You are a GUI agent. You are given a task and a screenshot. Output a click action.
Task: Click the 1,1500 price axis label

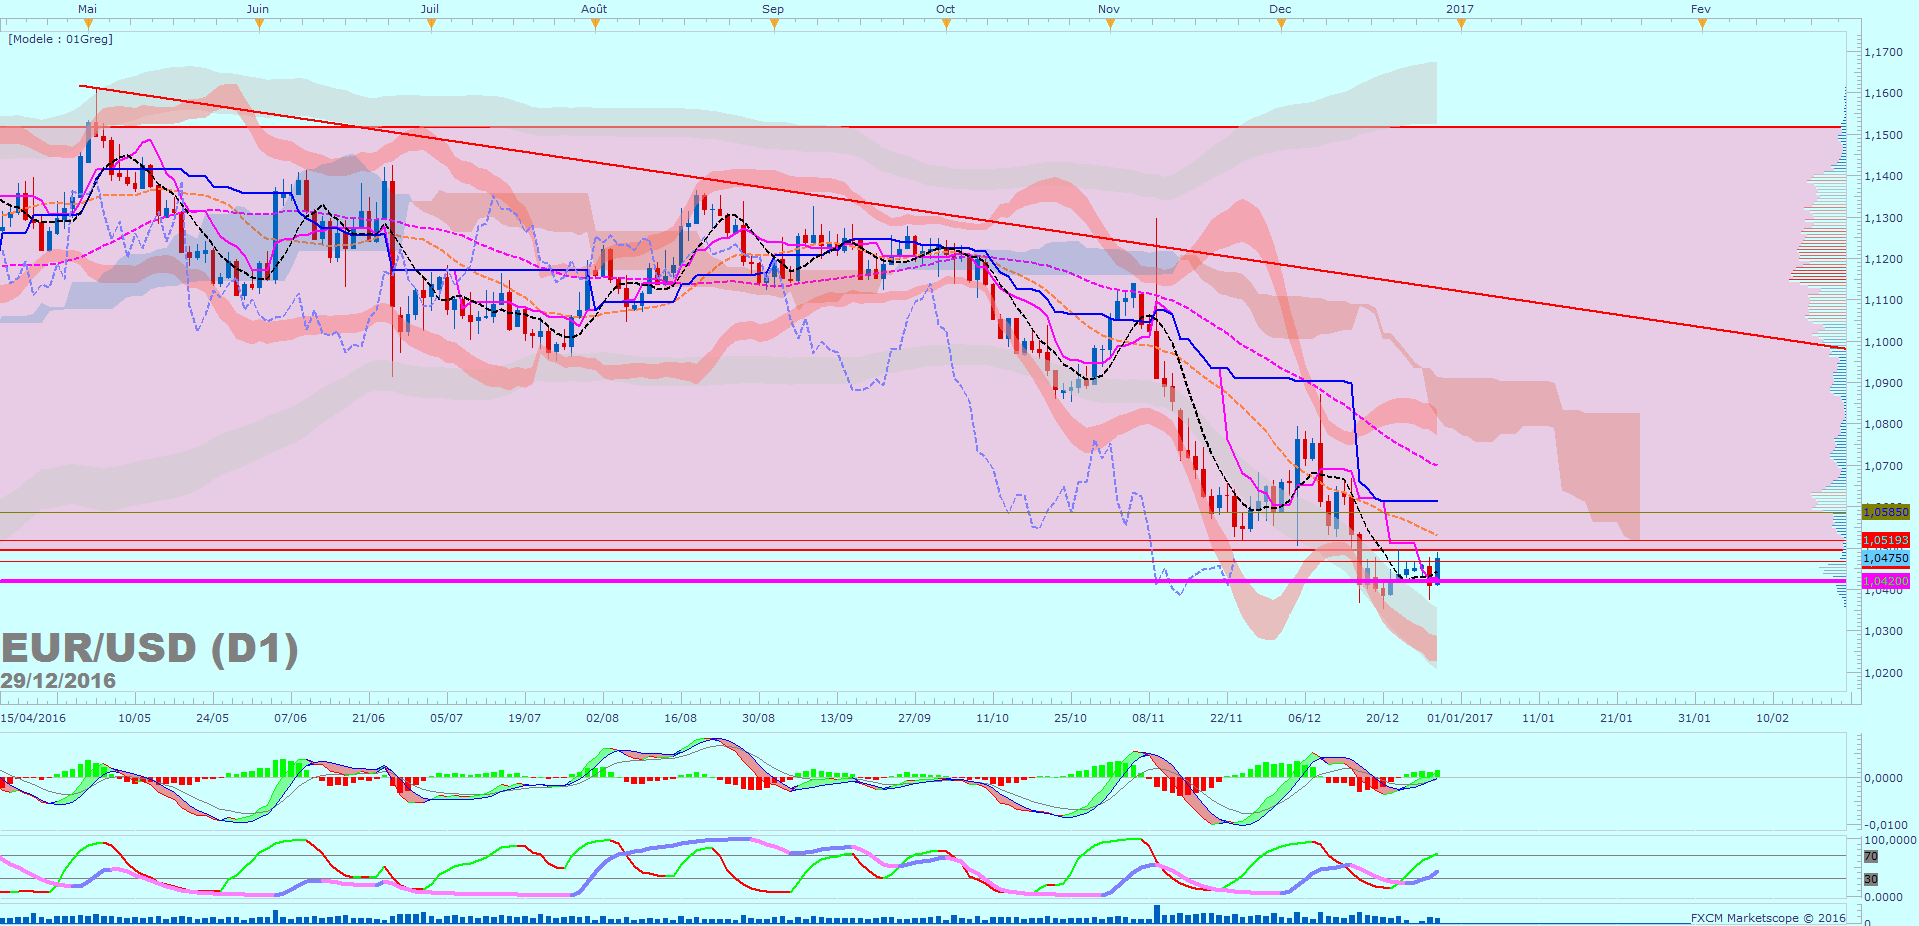(1882, 135)
